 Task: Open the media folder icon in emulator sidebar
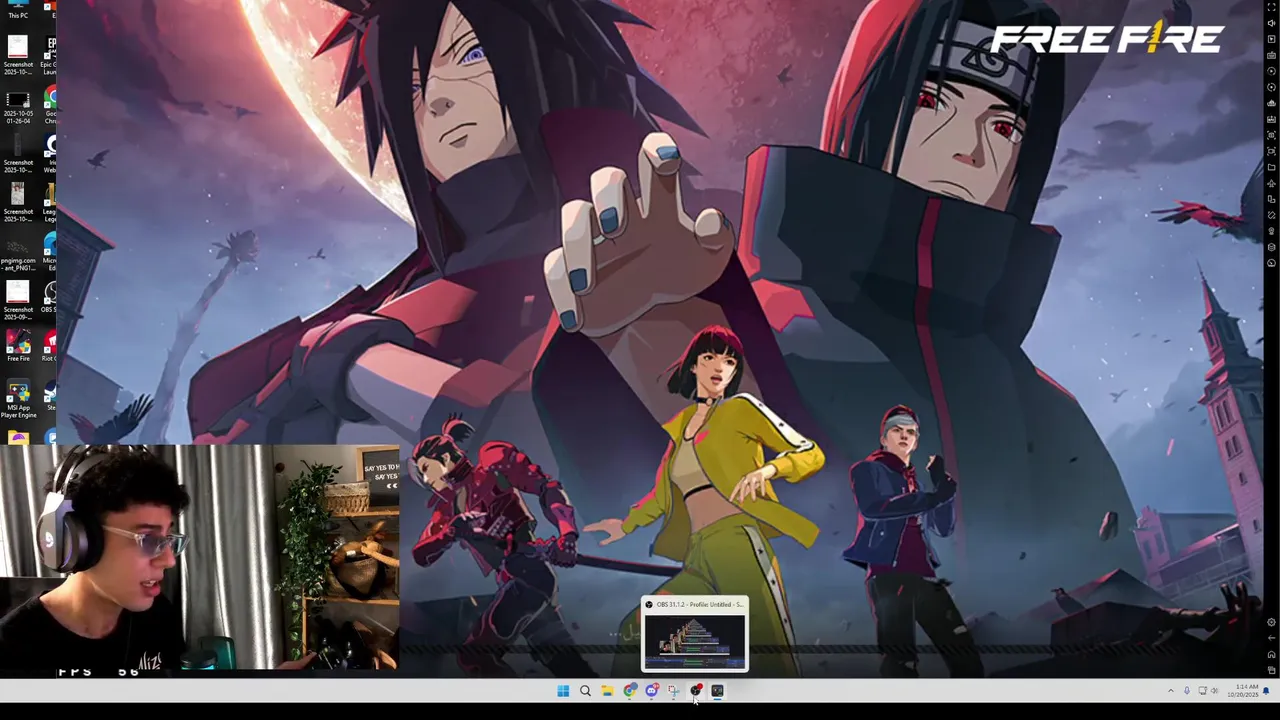pyautogui.click(x=1271, y=167)
